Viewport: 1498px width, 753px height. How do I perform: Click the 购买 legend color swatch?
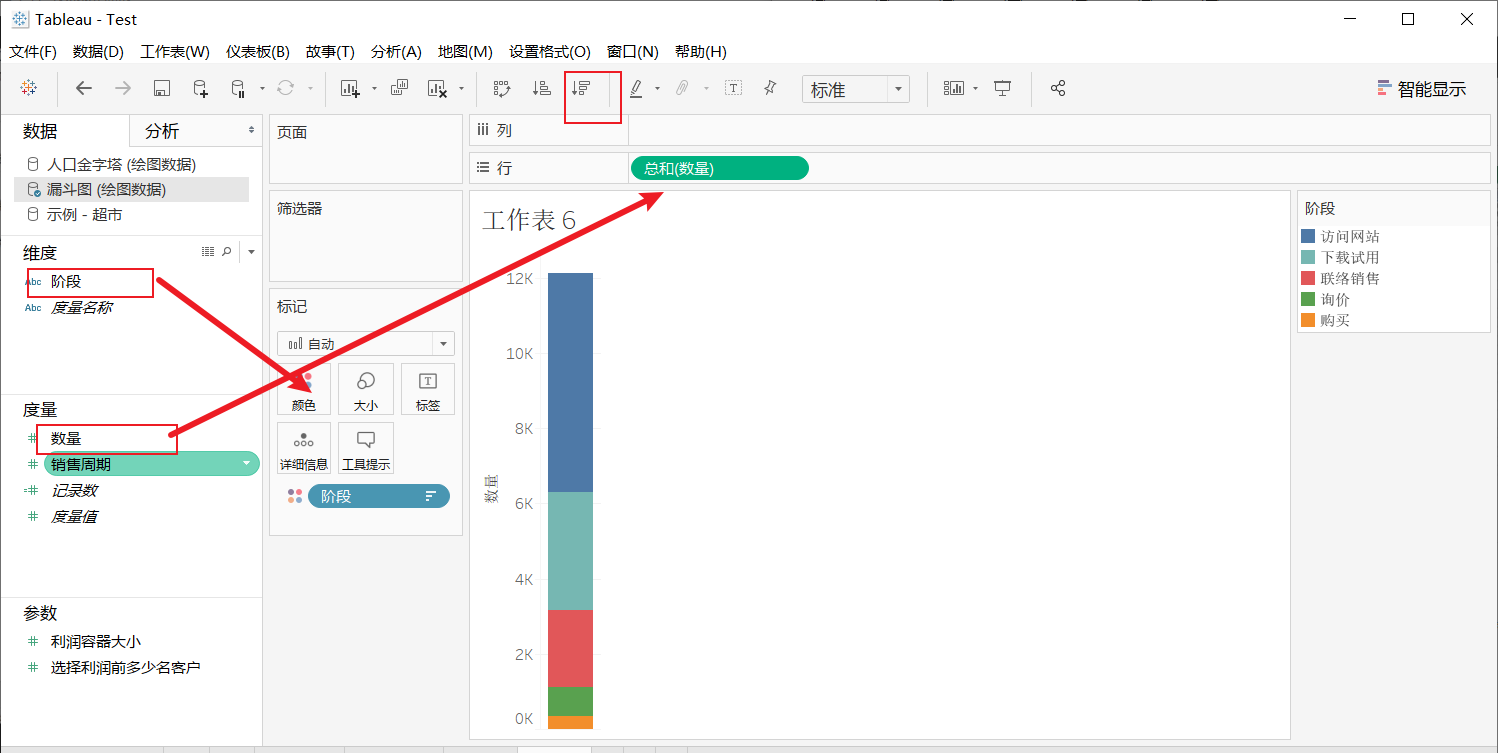[x=1308, y=320]
